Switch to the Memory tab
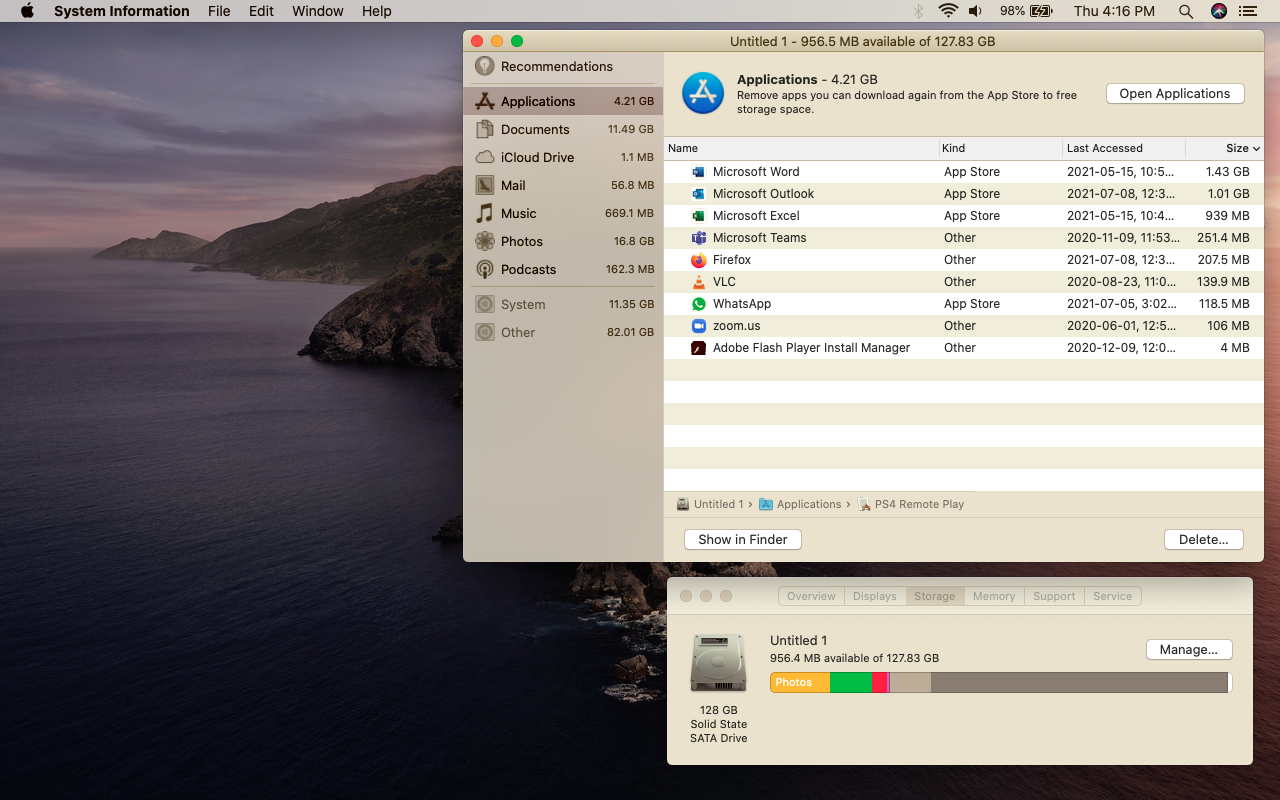Image resolution: width=1280 pixels, height=800 pixels. point(993,596)
